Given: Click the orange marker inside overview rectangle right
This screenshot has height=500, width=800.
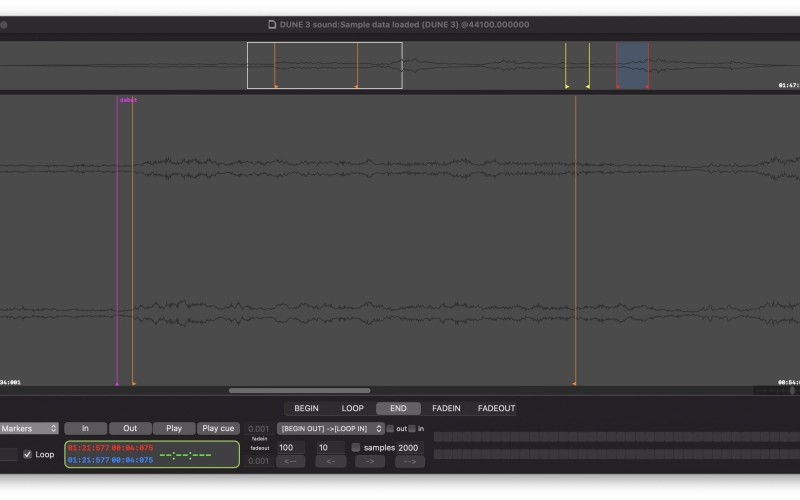Looking at the screenshot, I should pos(357,65).
